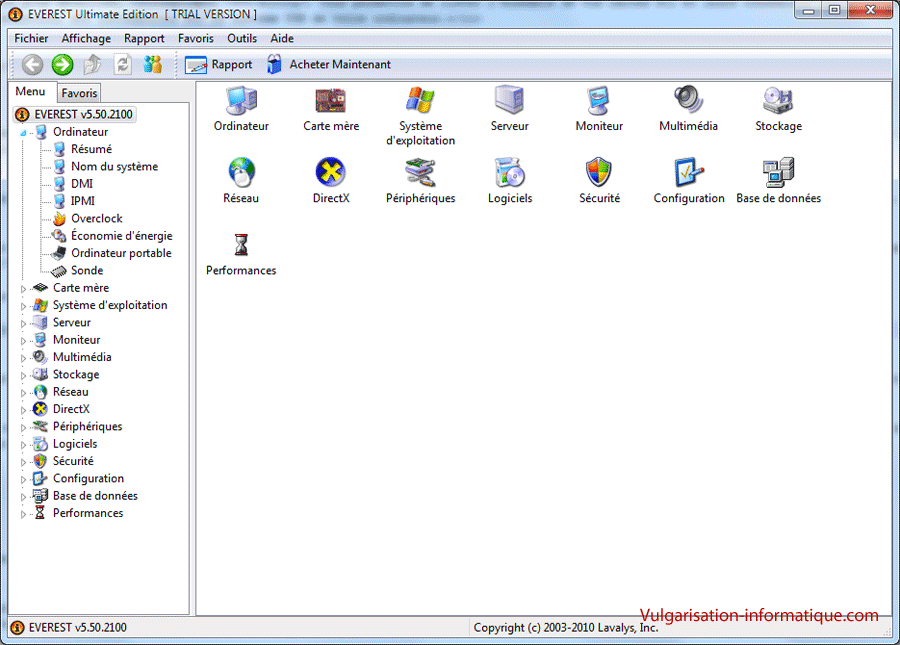This screenshot has height=645, width=900.
Task: Open the DirectX icon in main pane
Action: 331,172
